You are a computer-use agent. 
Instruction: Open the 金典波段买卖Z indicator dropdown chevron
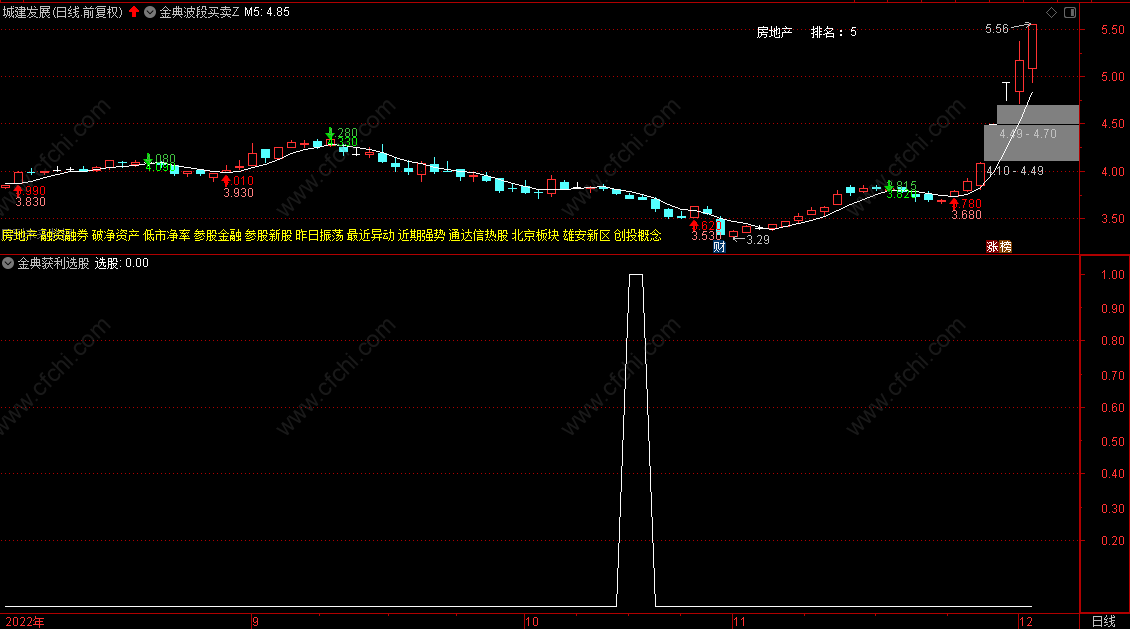coord(150,12)
